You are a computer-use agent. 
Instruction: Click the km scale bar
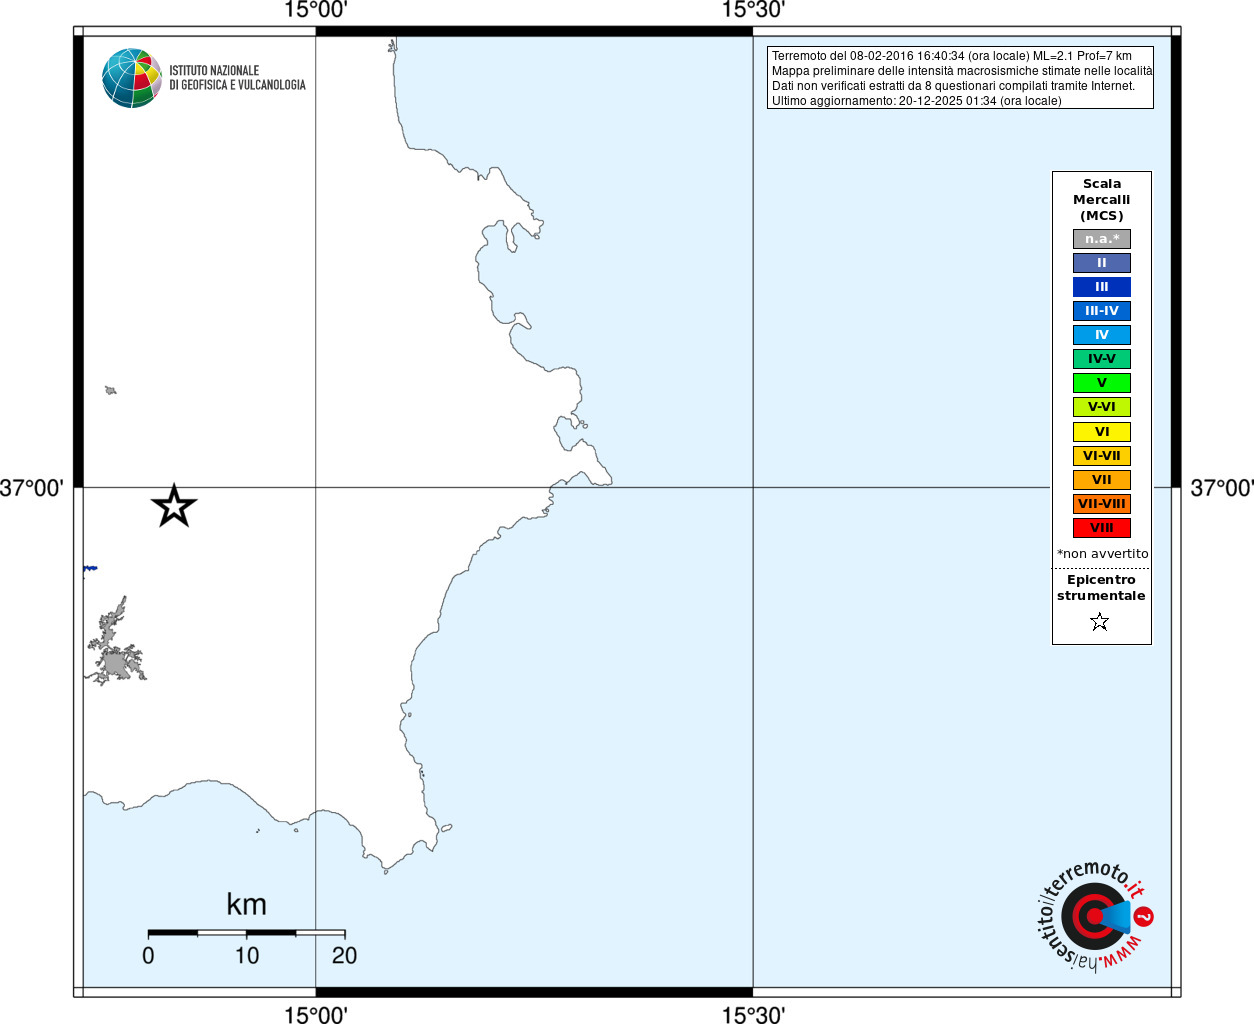pos(246,933)
